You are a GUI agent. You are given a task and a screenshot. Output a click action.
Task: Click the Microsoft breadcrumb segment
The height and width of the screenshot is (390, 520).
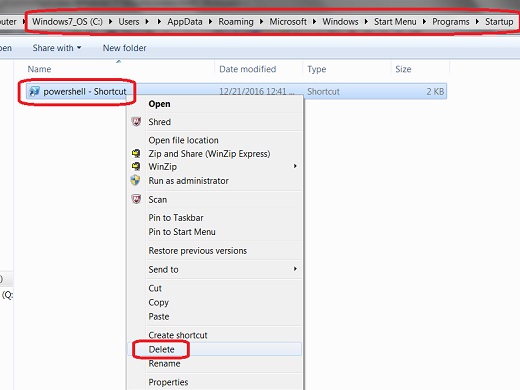click(x=288, y=22)
